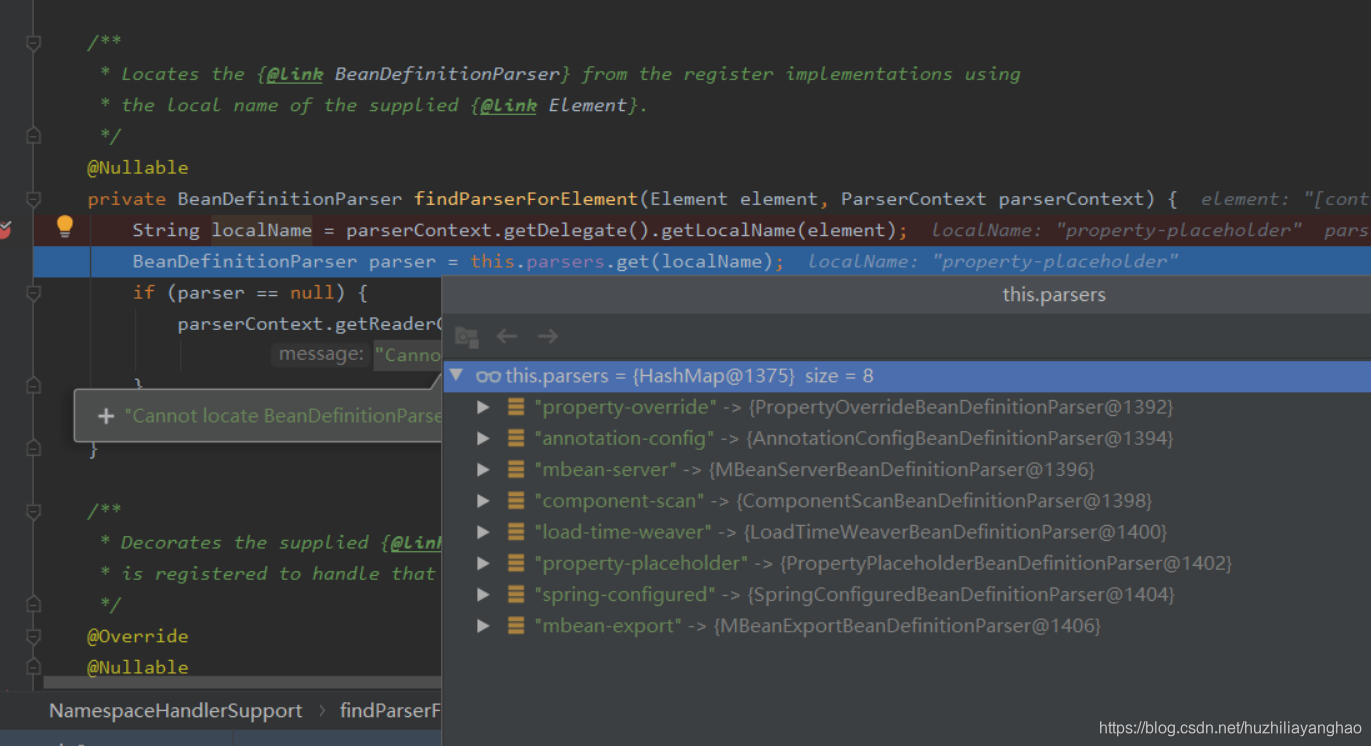This screenshot has width=1372, height=747.
Task: Click field icon of "annotation-config" entry
Action: click(x=516, y=438)
